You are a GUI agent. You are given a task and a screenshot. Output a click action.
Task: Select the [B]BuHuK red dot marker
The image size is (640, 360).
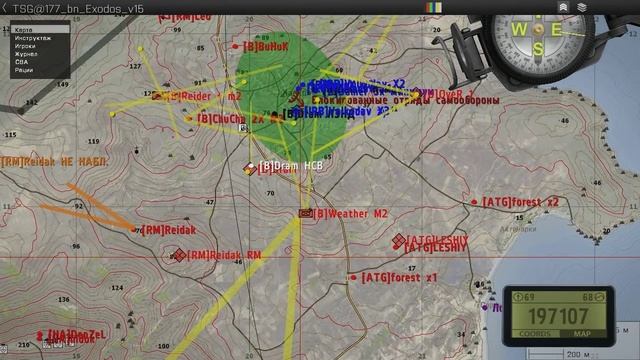pos(235,47)
